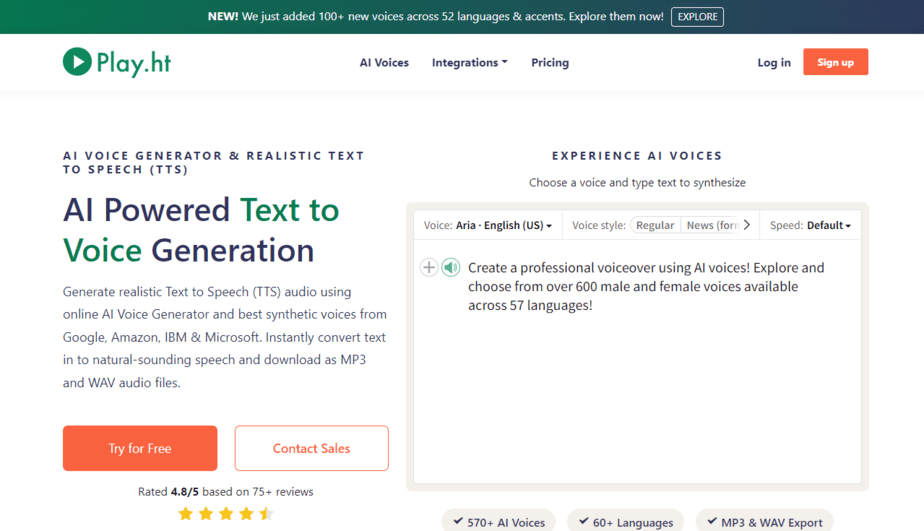Select the Regular voice style
924x531 pixels.
coord(655,225)
